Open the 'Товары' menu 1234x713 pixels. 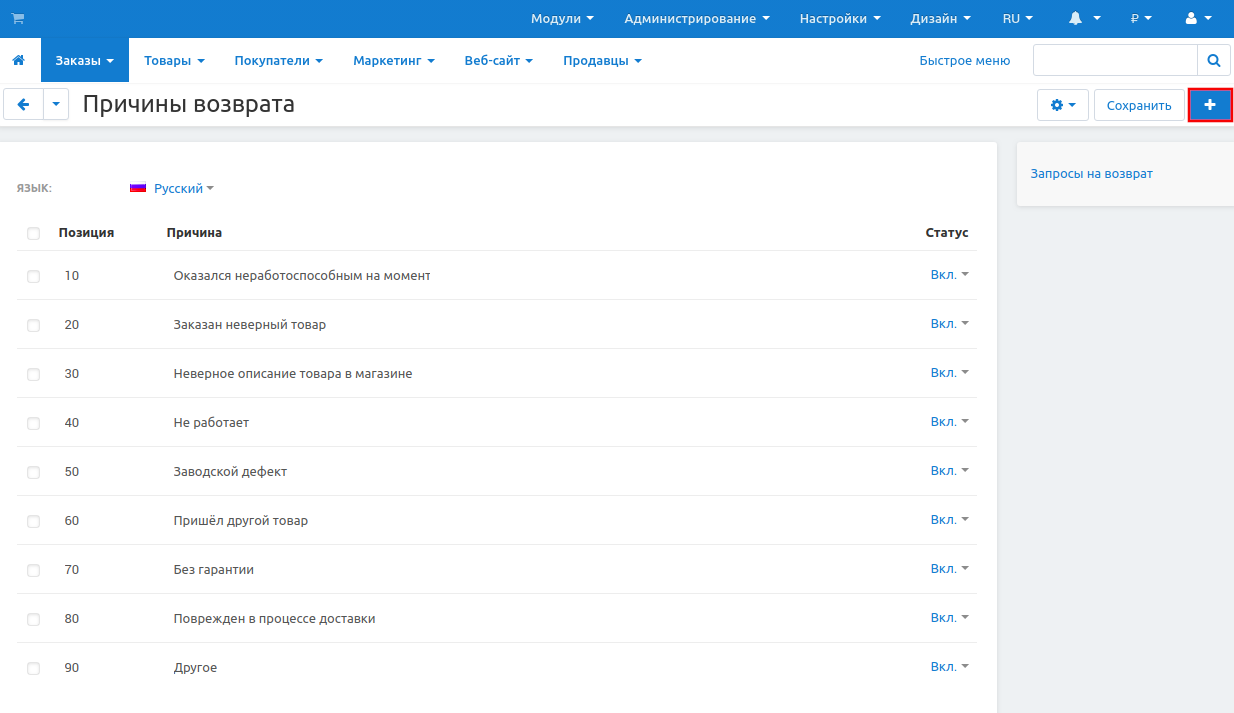[x=174, y=61]
